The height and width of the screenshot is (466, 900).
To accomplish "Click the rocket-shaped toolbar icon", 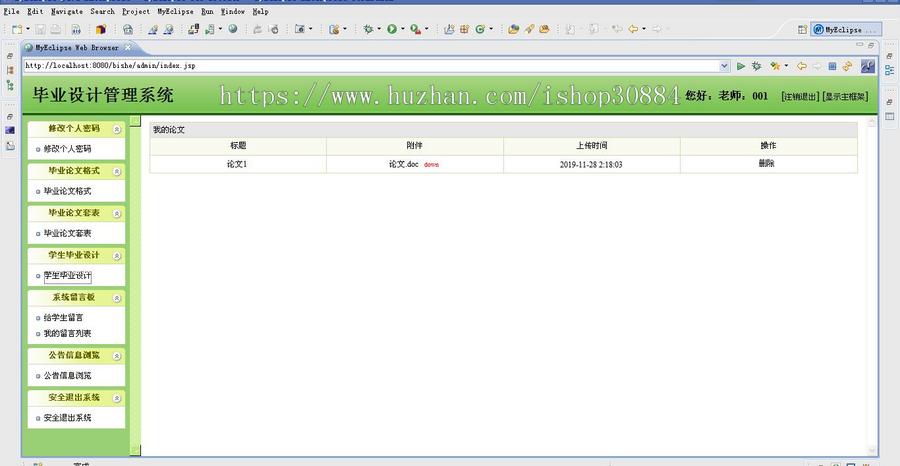I will click(529, 29).
